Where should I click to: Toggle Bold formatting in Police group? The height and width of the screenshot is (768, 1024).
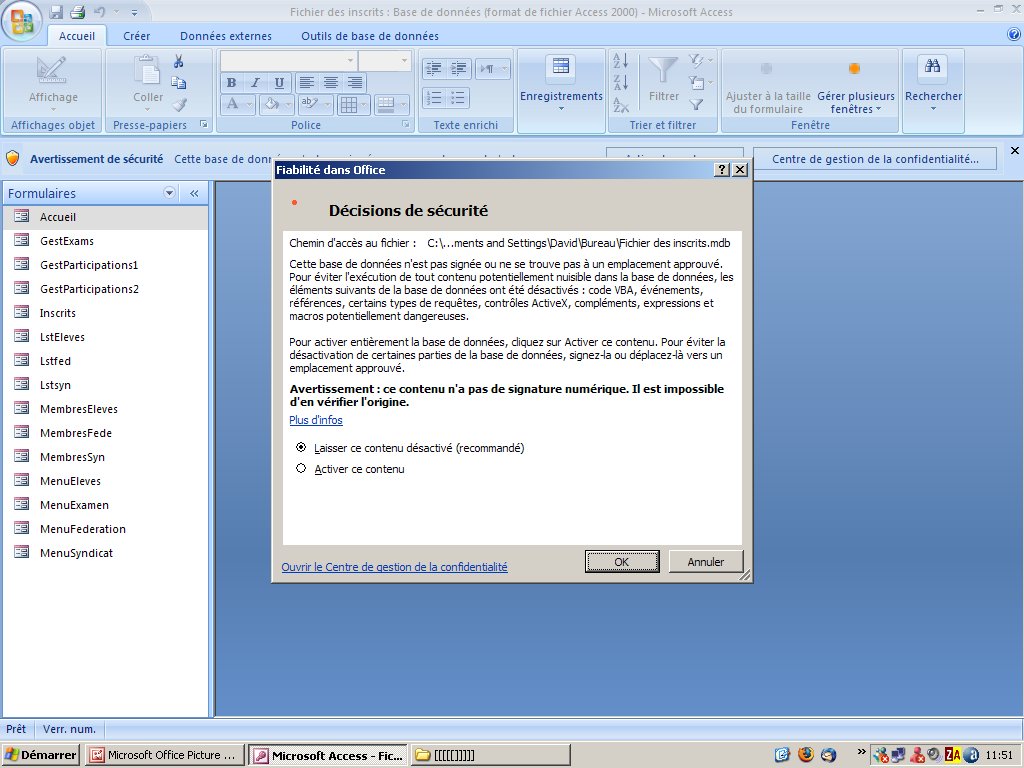(x=231, y=82)
